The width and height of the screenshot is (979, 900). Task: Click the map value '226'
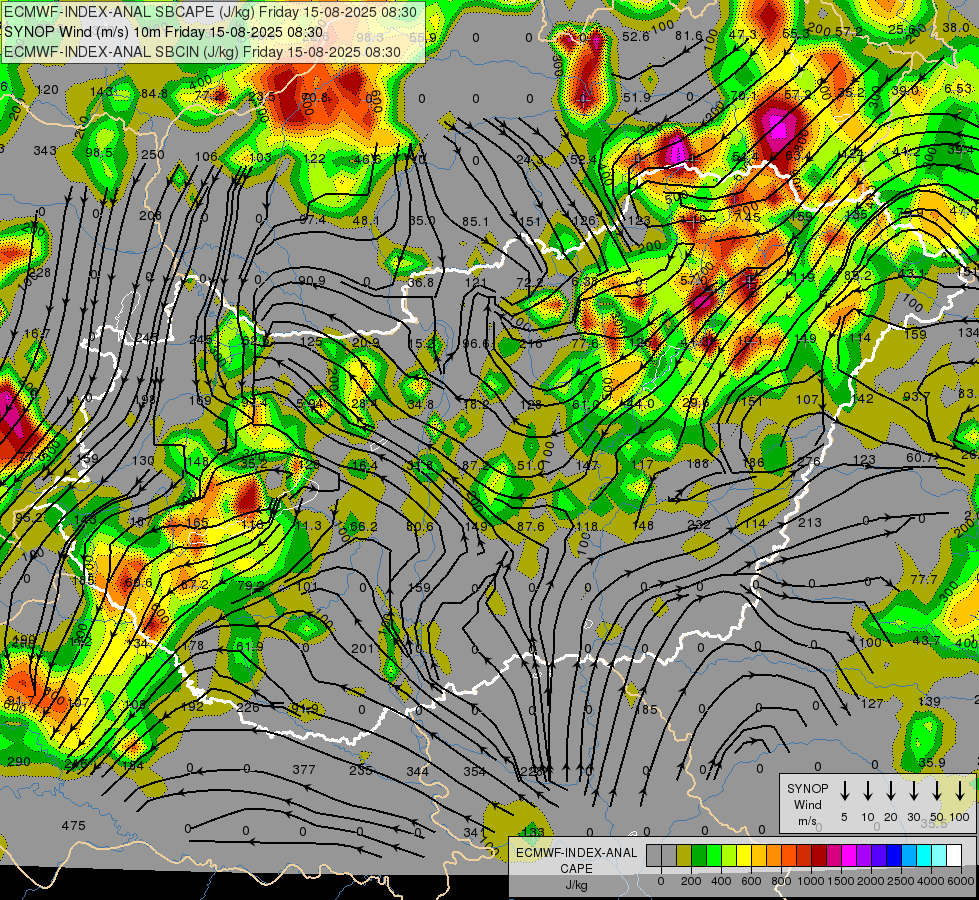[248, 708]
